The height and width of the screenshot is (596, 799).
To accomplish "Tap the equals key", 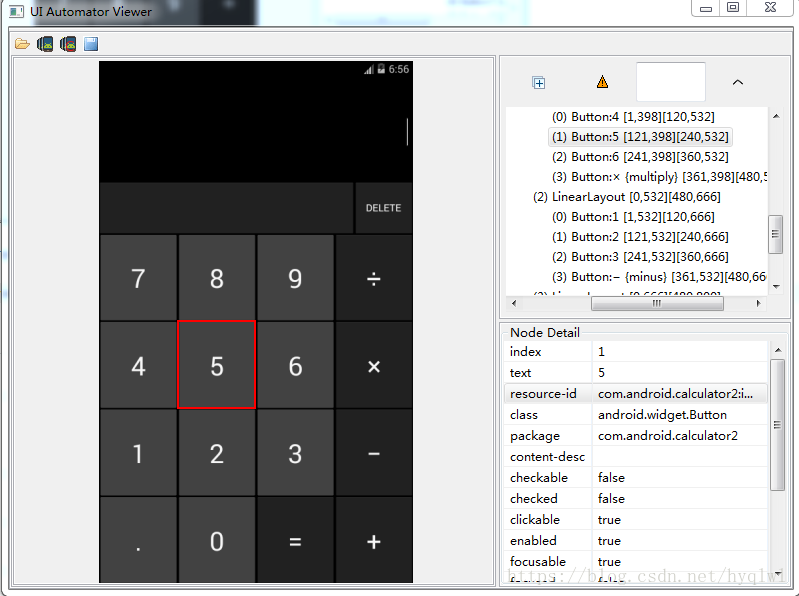I will click(x=295, y=540).
